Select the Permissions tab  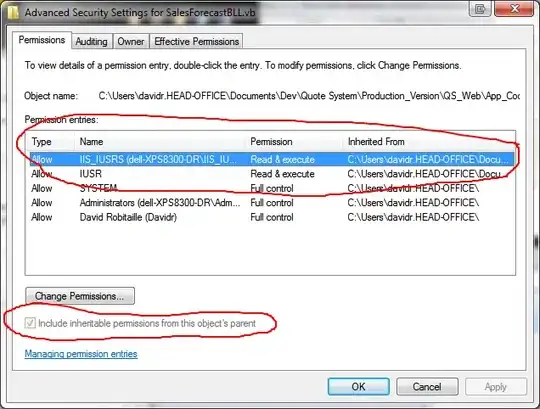point(42,40)
